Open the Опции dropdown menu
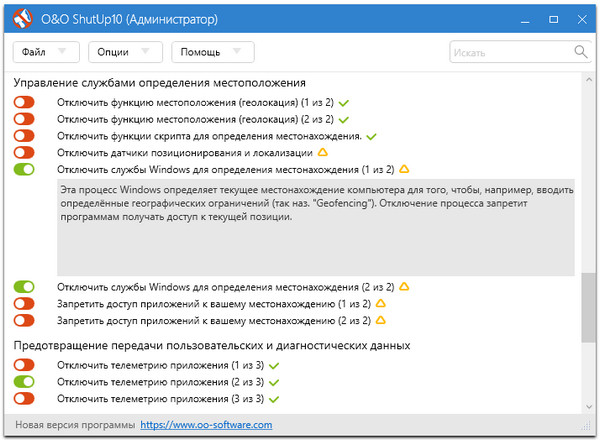Image resolution: width=600 pixels, height=440 pixels. pos(123,51)
